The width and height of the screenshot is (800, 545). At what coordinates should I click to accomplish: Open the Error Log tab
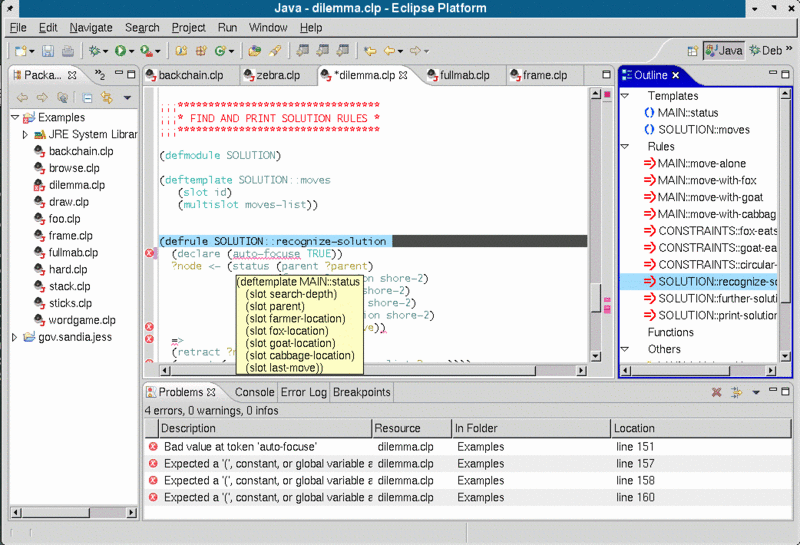304,392
